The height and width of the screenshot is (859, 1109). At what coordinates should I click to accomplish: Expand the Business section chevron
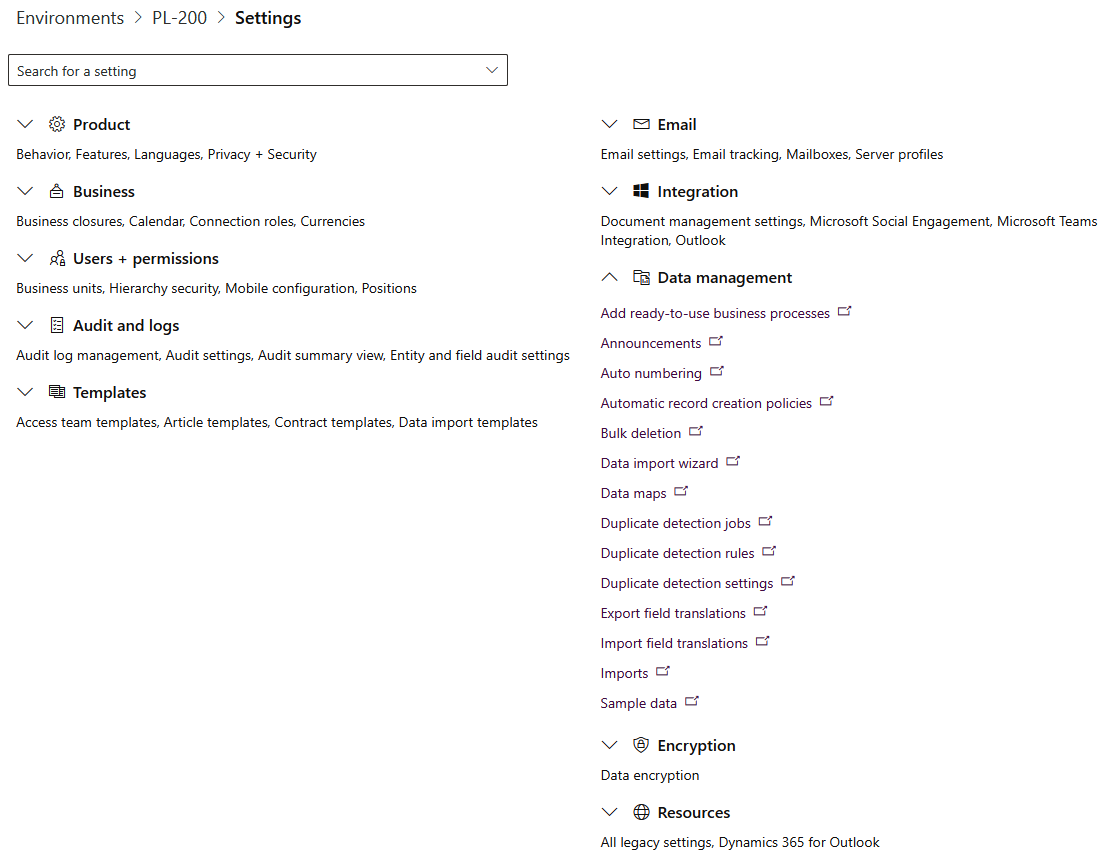coord(25,191)
